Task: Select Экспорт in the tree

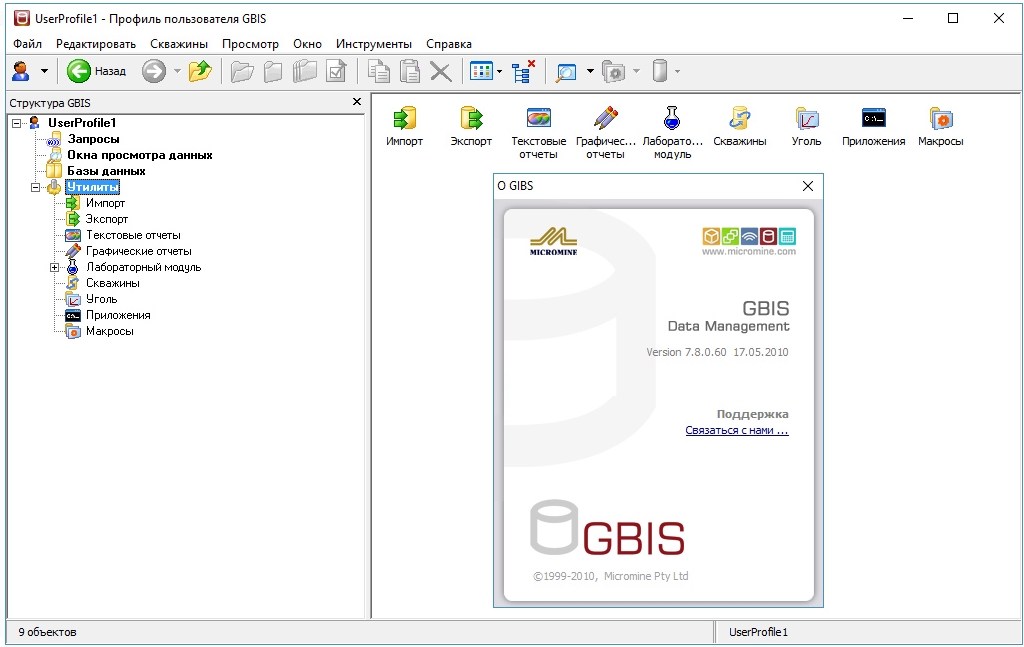Action: point(106,219)
